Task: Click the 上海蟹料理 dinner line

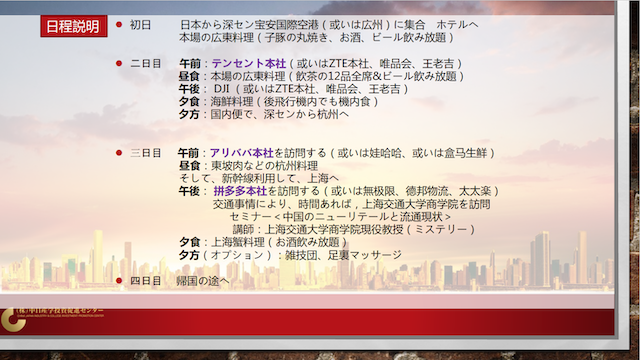Action: 263,242
